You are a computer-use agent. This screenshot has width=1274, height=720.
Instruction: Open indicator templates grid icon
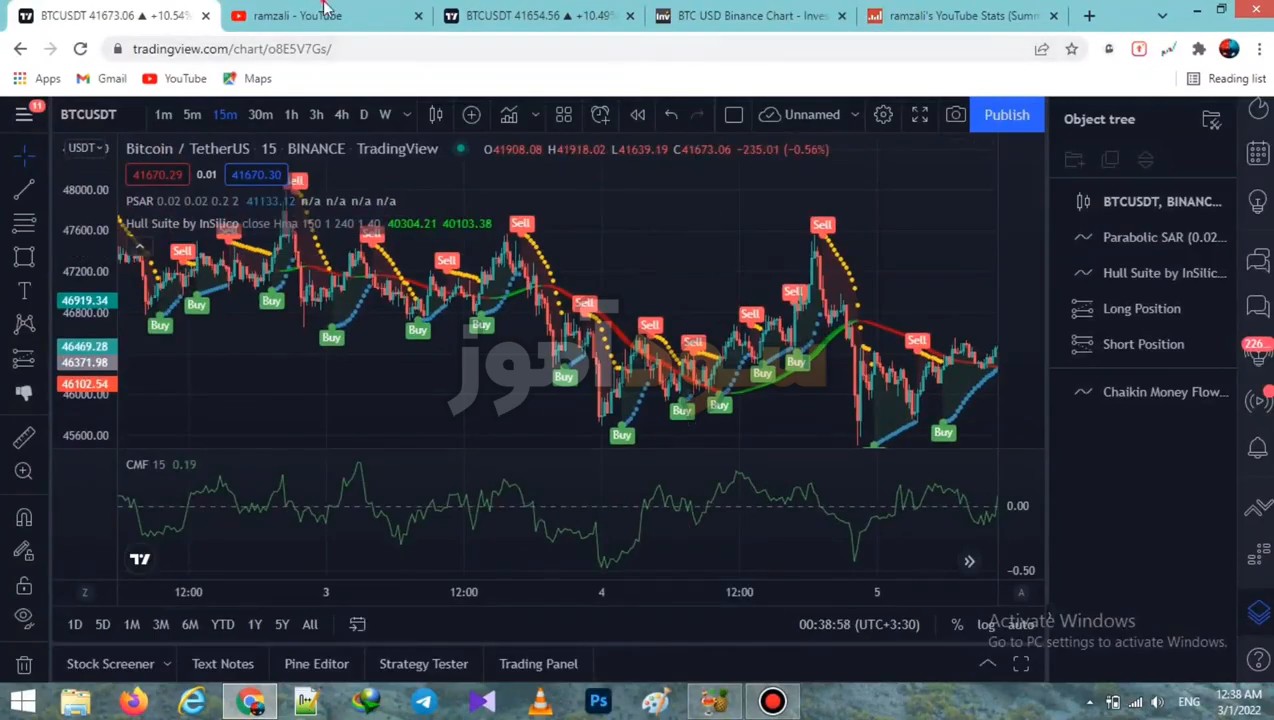[564, 115]
